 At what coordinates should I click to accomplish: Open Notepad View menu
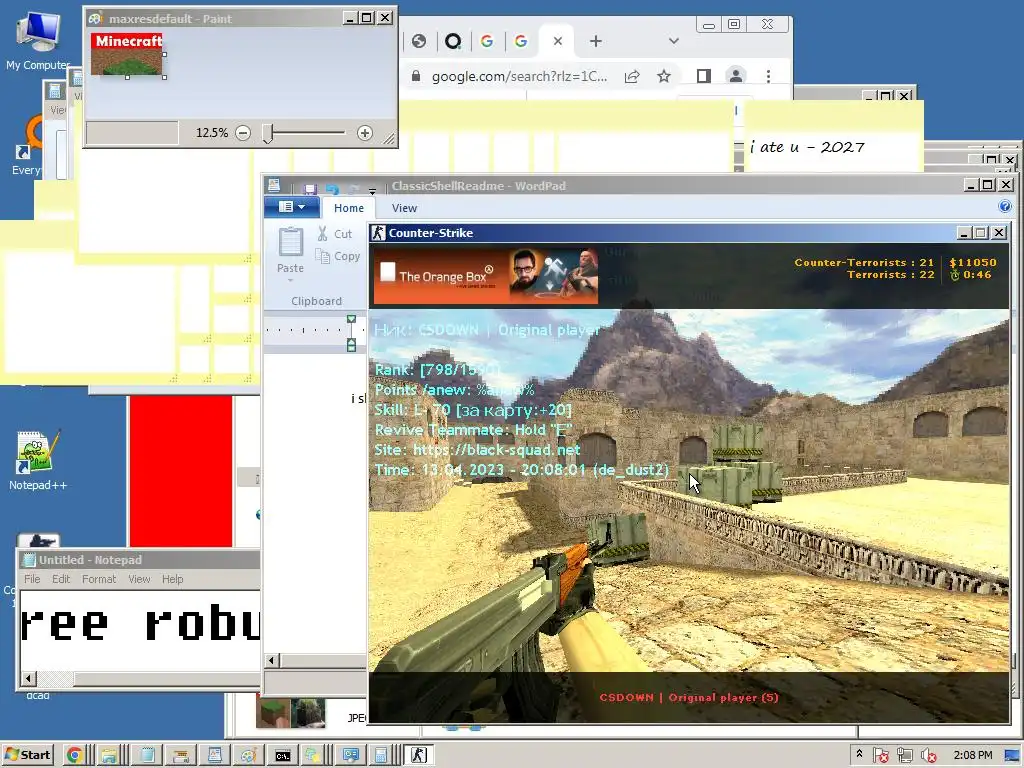[x=139, y=579]
